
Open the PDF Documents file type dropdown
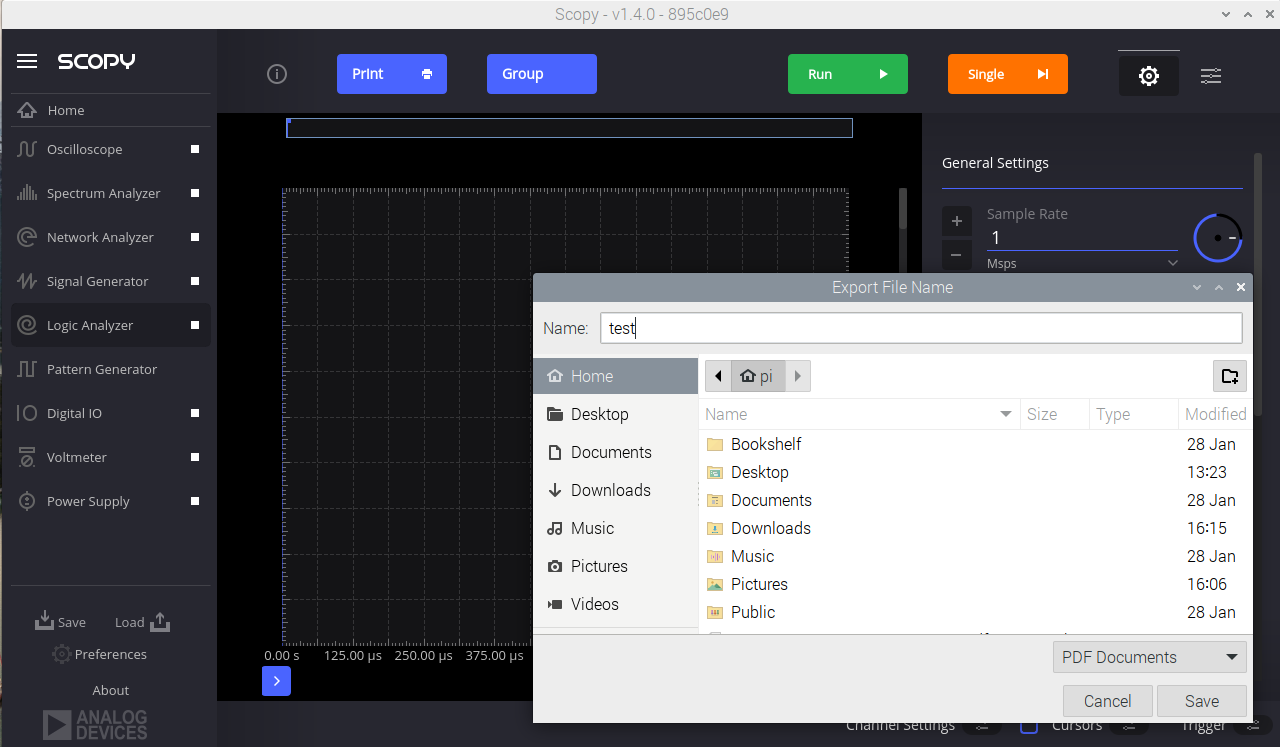pyautogui.click(x=1150, y=657)
